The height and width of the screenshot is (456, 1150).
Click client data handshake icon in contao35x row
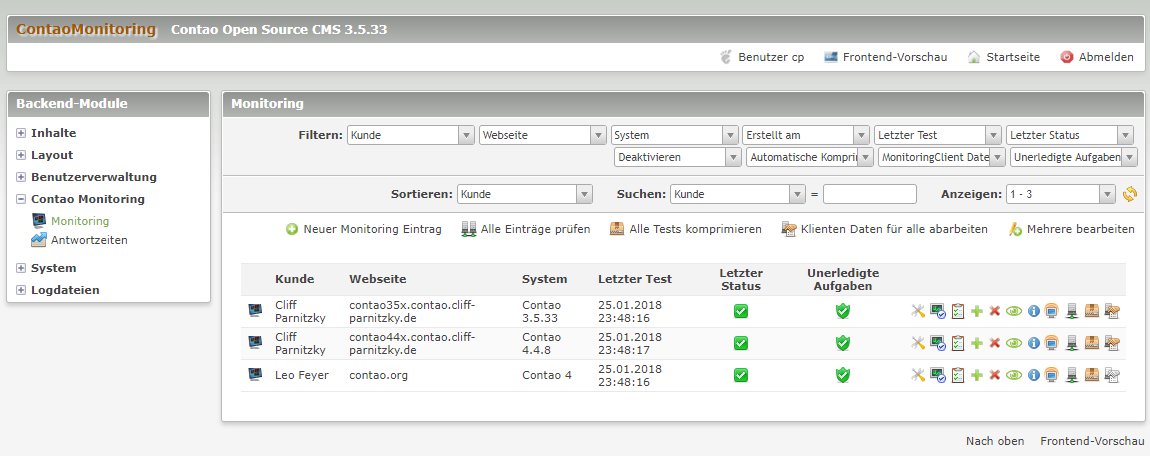(x=1112, y=311)
